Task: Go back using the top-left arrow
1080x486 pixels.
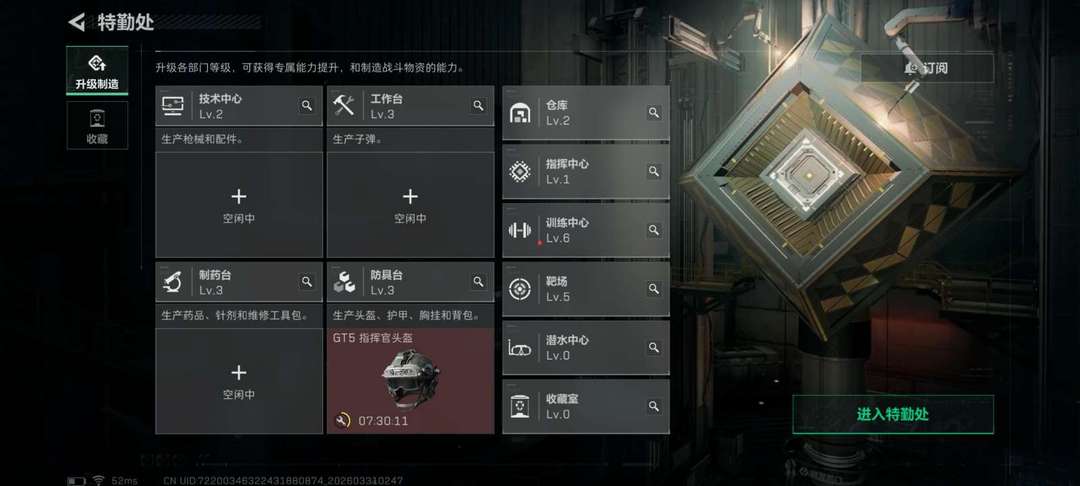Action: (76, 22)
